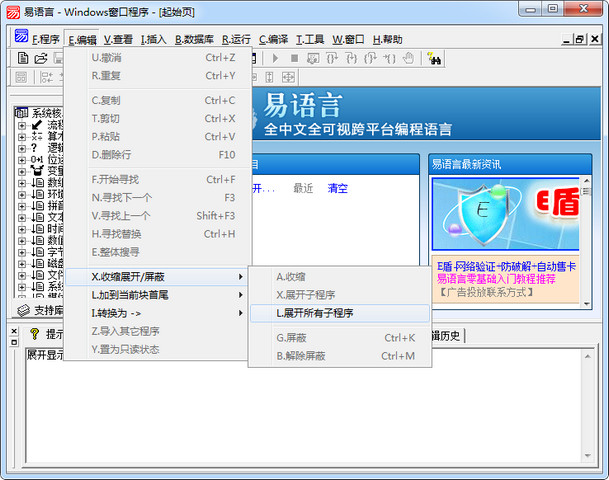Viewport: 609px width, 480px height.
Task: Open the V.查看 menu
Action: (118, 39)
